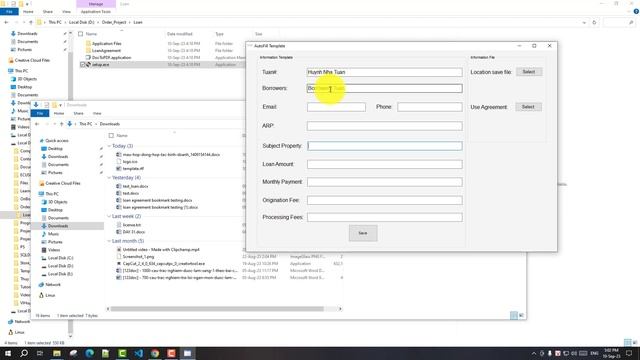Select the LoanAgreement folder icon
The width and height of the screenshot is (640, 360).
[88, 51]
